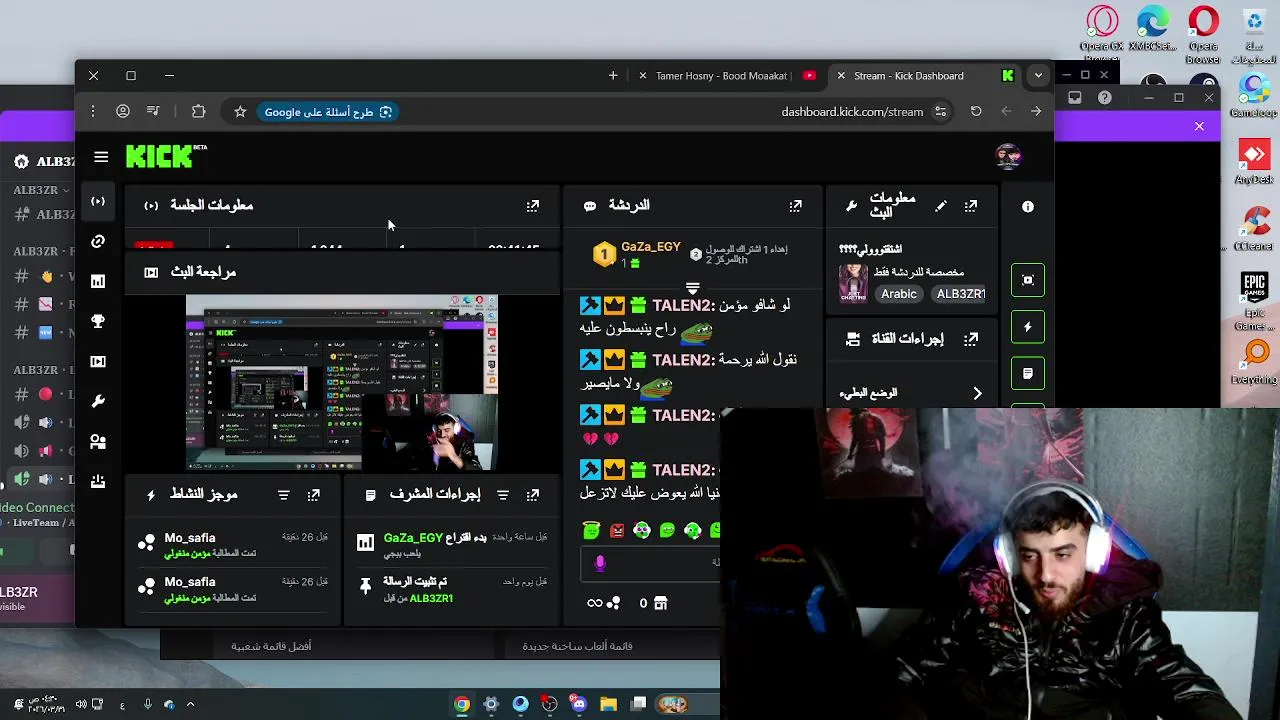Pop out the chat panel
The height and width of the screenshot is (720, 1280).
pos(795,206)
